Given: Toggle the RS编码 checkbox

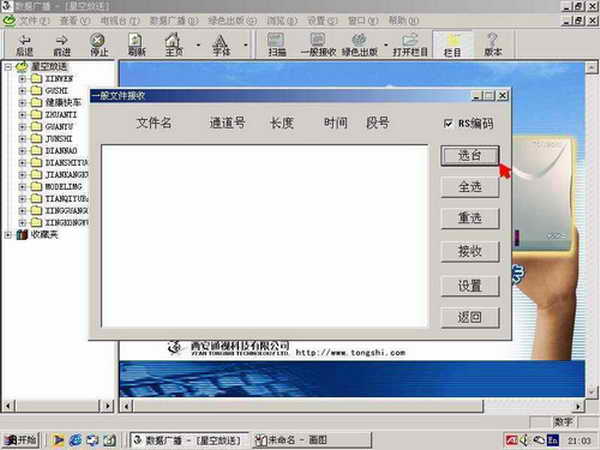Looking at the screenshot, I should 448,123.
